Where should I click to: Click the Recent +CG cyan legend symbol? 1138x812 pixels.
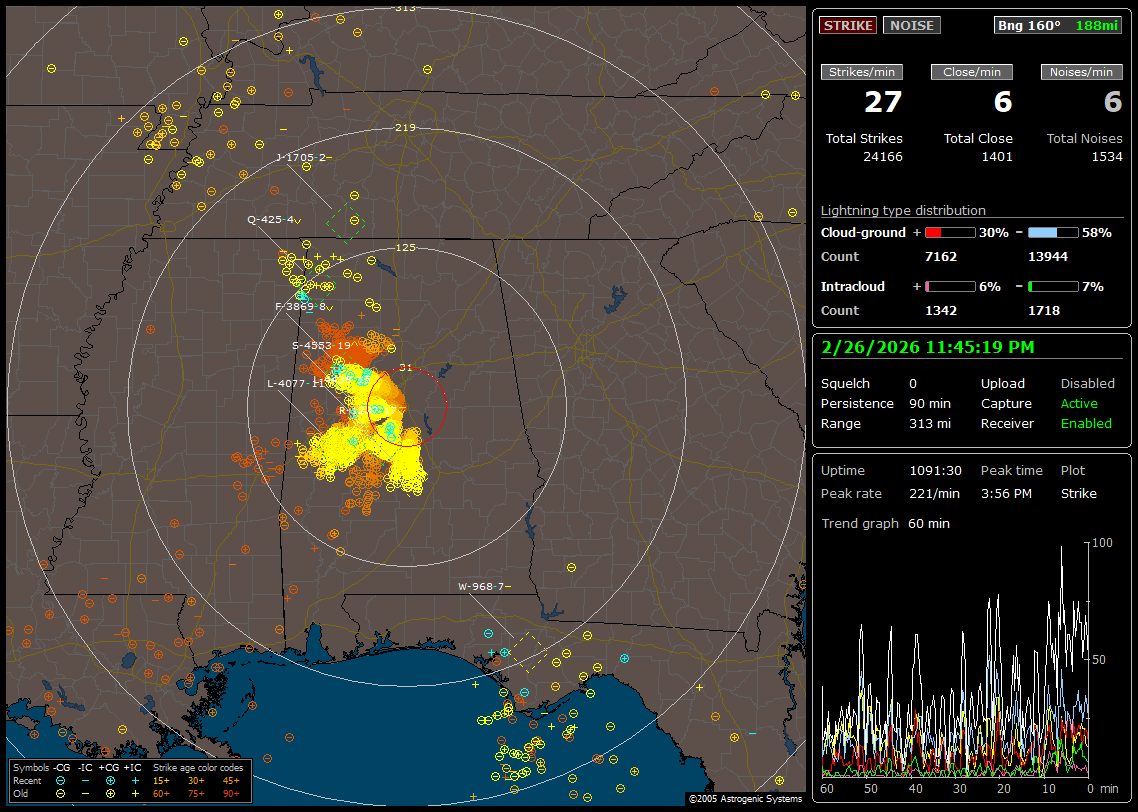110,780
